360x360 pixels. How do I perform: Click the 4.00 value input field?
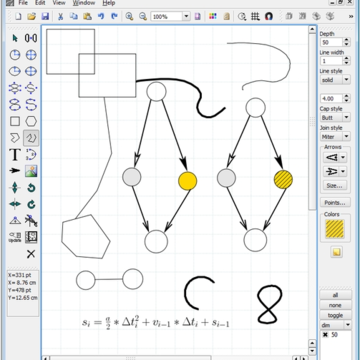tap(331, 99)
